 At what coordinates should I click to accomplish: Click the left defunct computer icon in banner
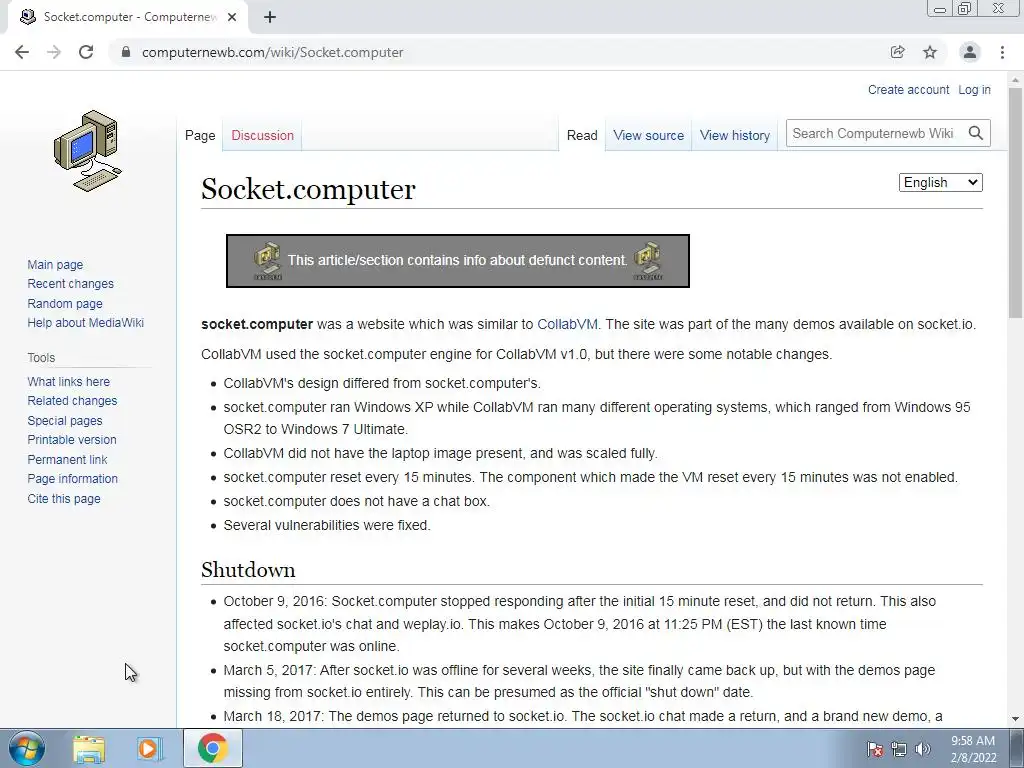pos(267,261)
